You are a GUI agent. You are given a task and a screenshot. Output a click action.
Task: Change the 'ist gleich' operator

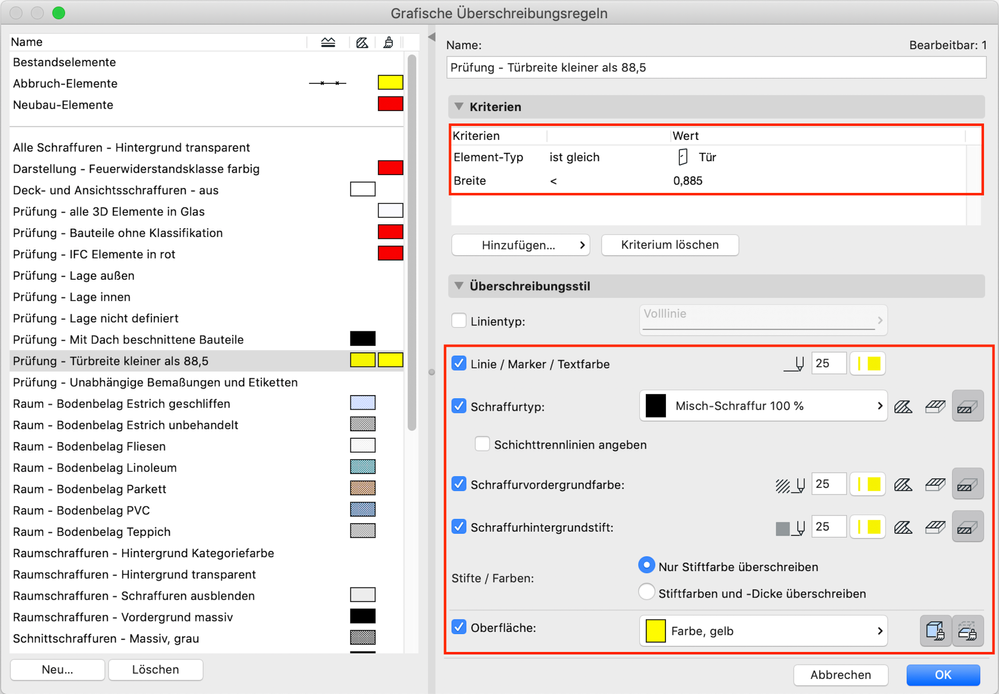[574, 157]
